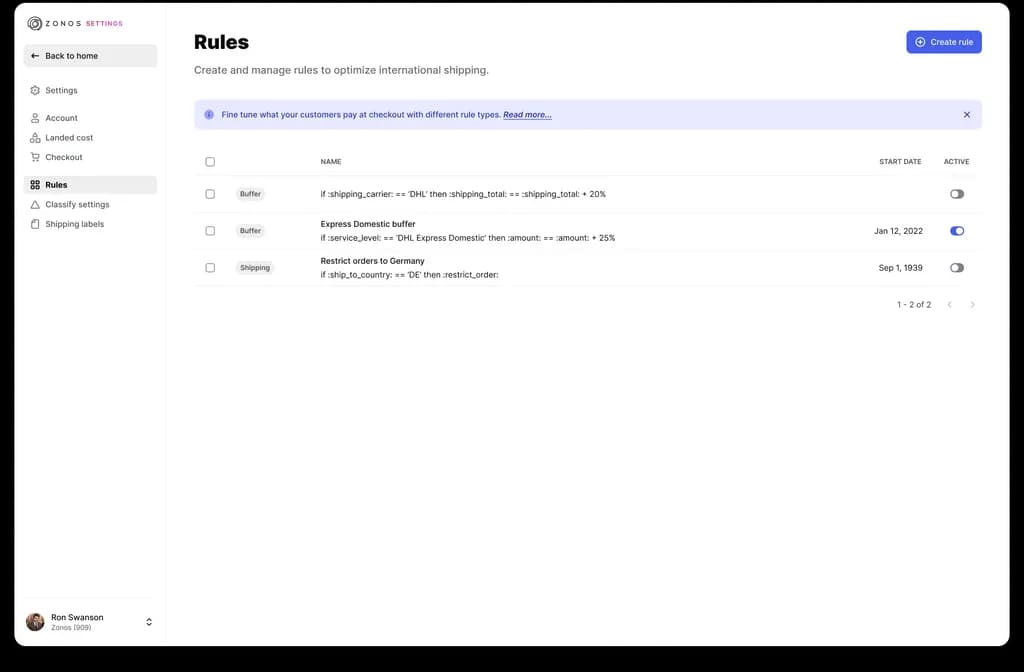
Task: Open the Rules sidebar menu item
Action: [56, 185]
